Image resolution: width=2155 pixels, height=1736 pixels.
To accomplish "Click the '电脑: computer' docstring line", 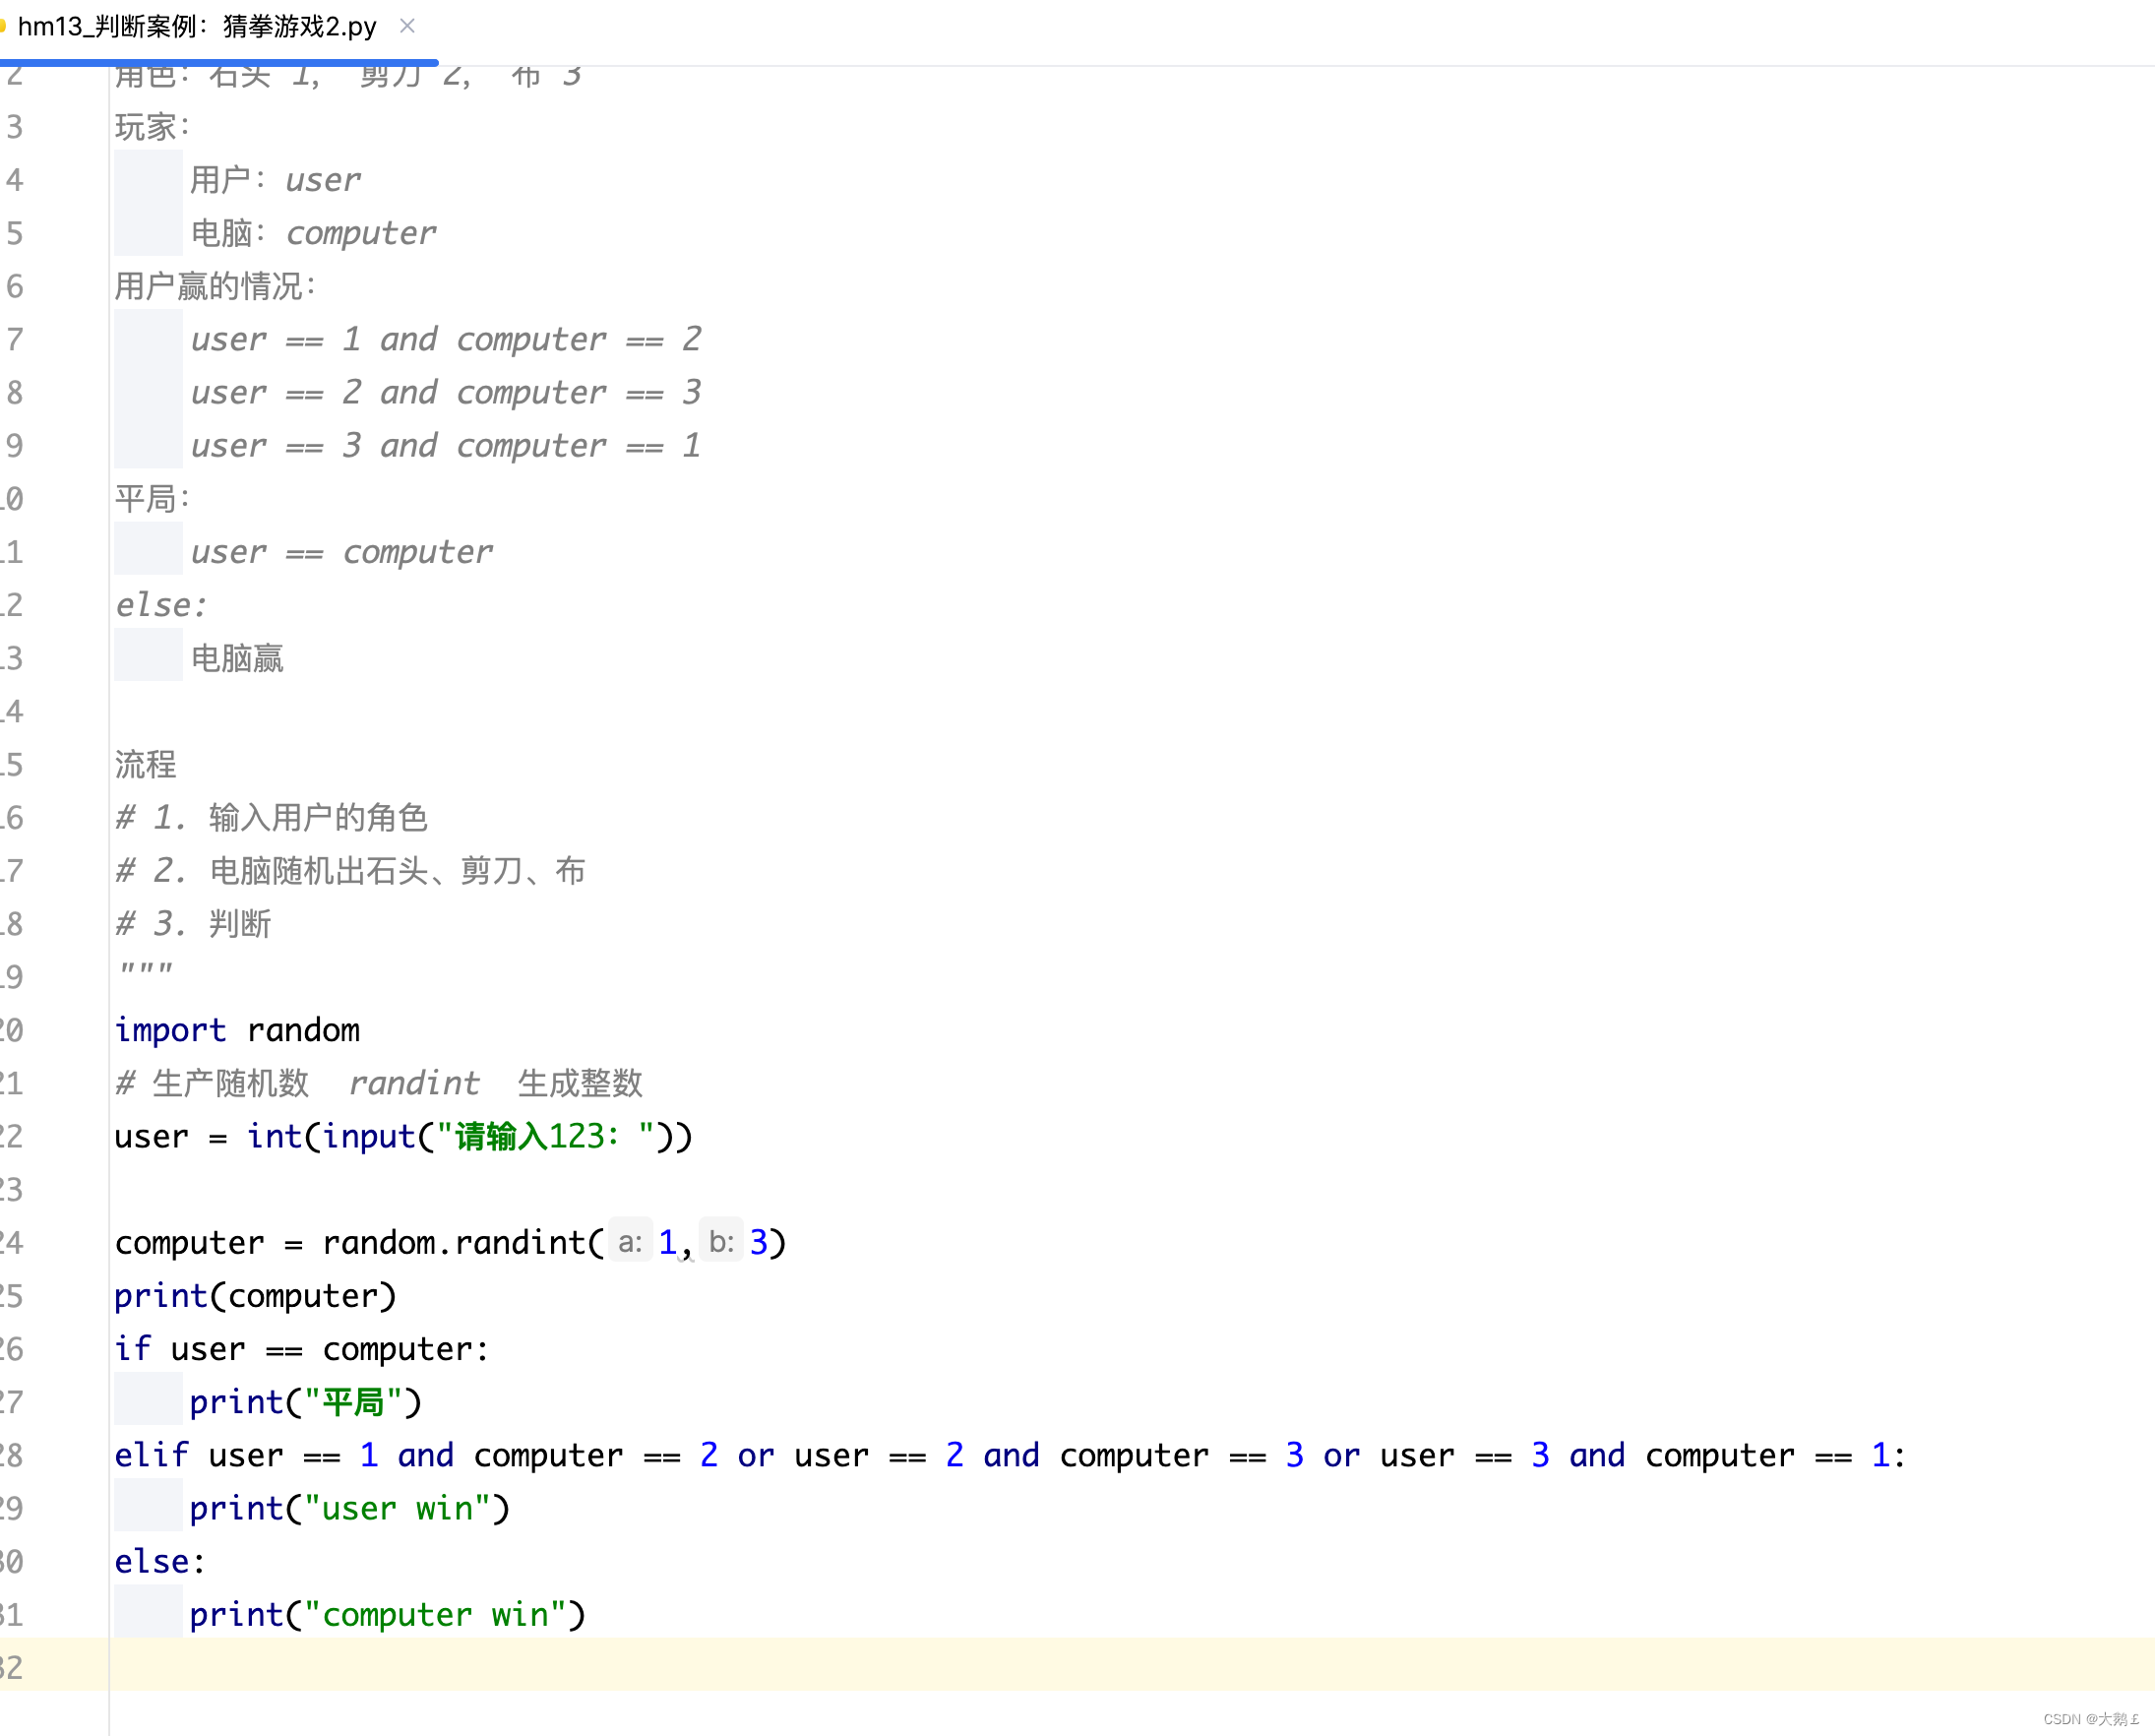I will tap(313, 233).
